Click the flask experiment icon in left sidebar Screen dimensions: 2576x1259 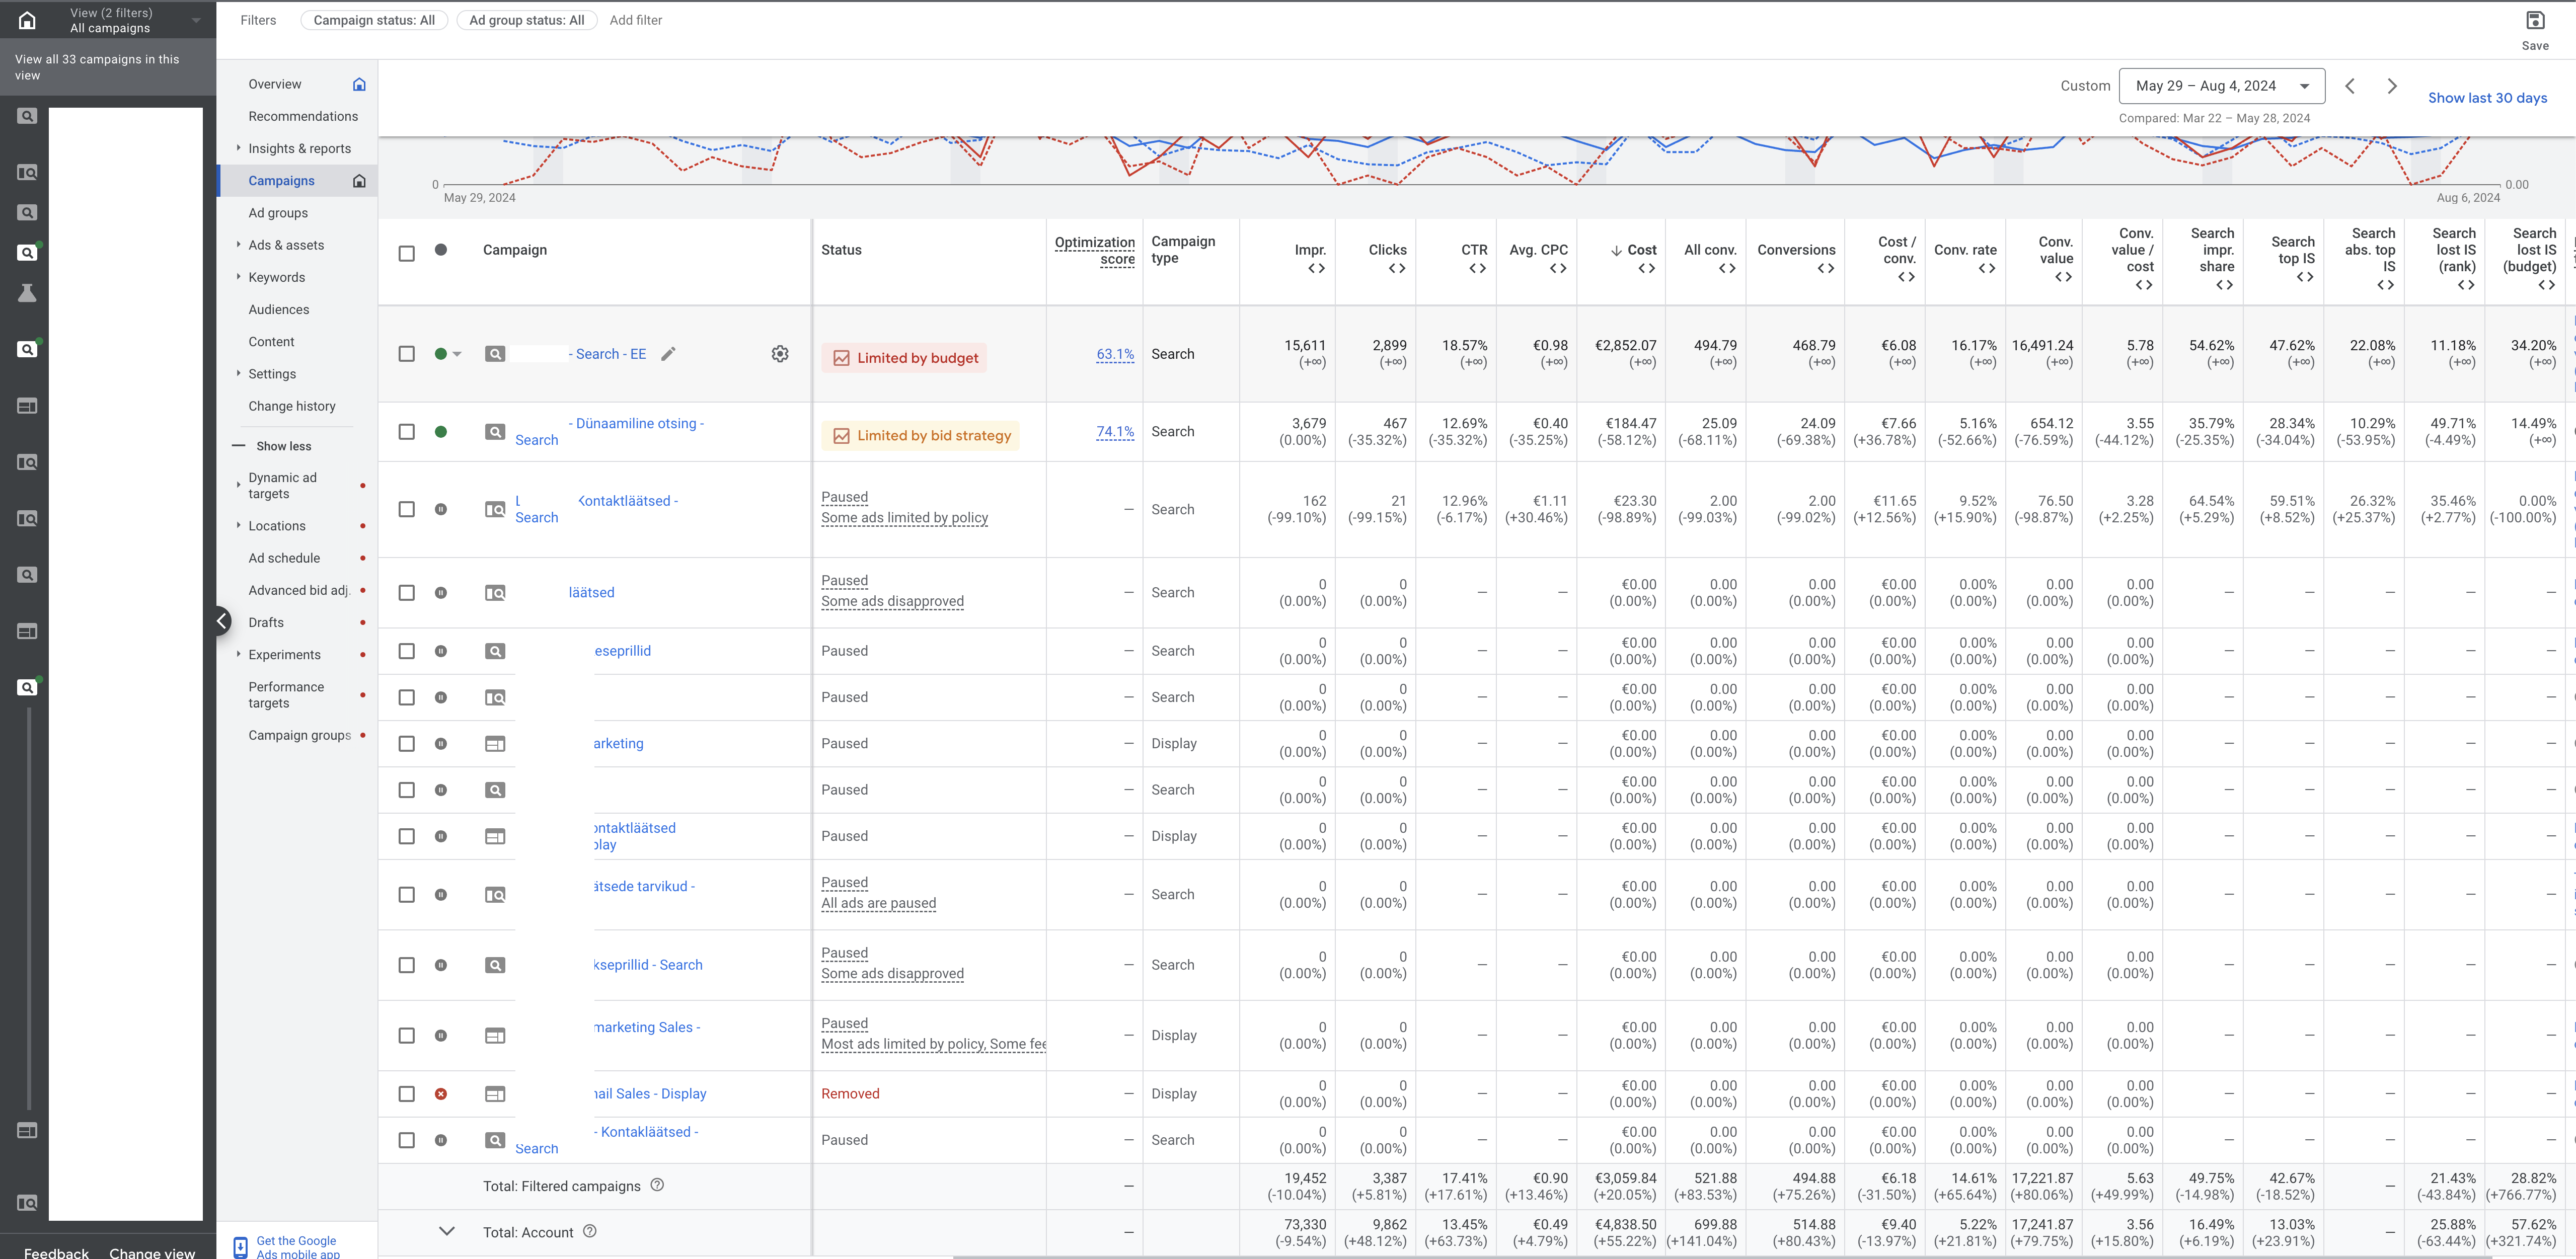(27, 293)
